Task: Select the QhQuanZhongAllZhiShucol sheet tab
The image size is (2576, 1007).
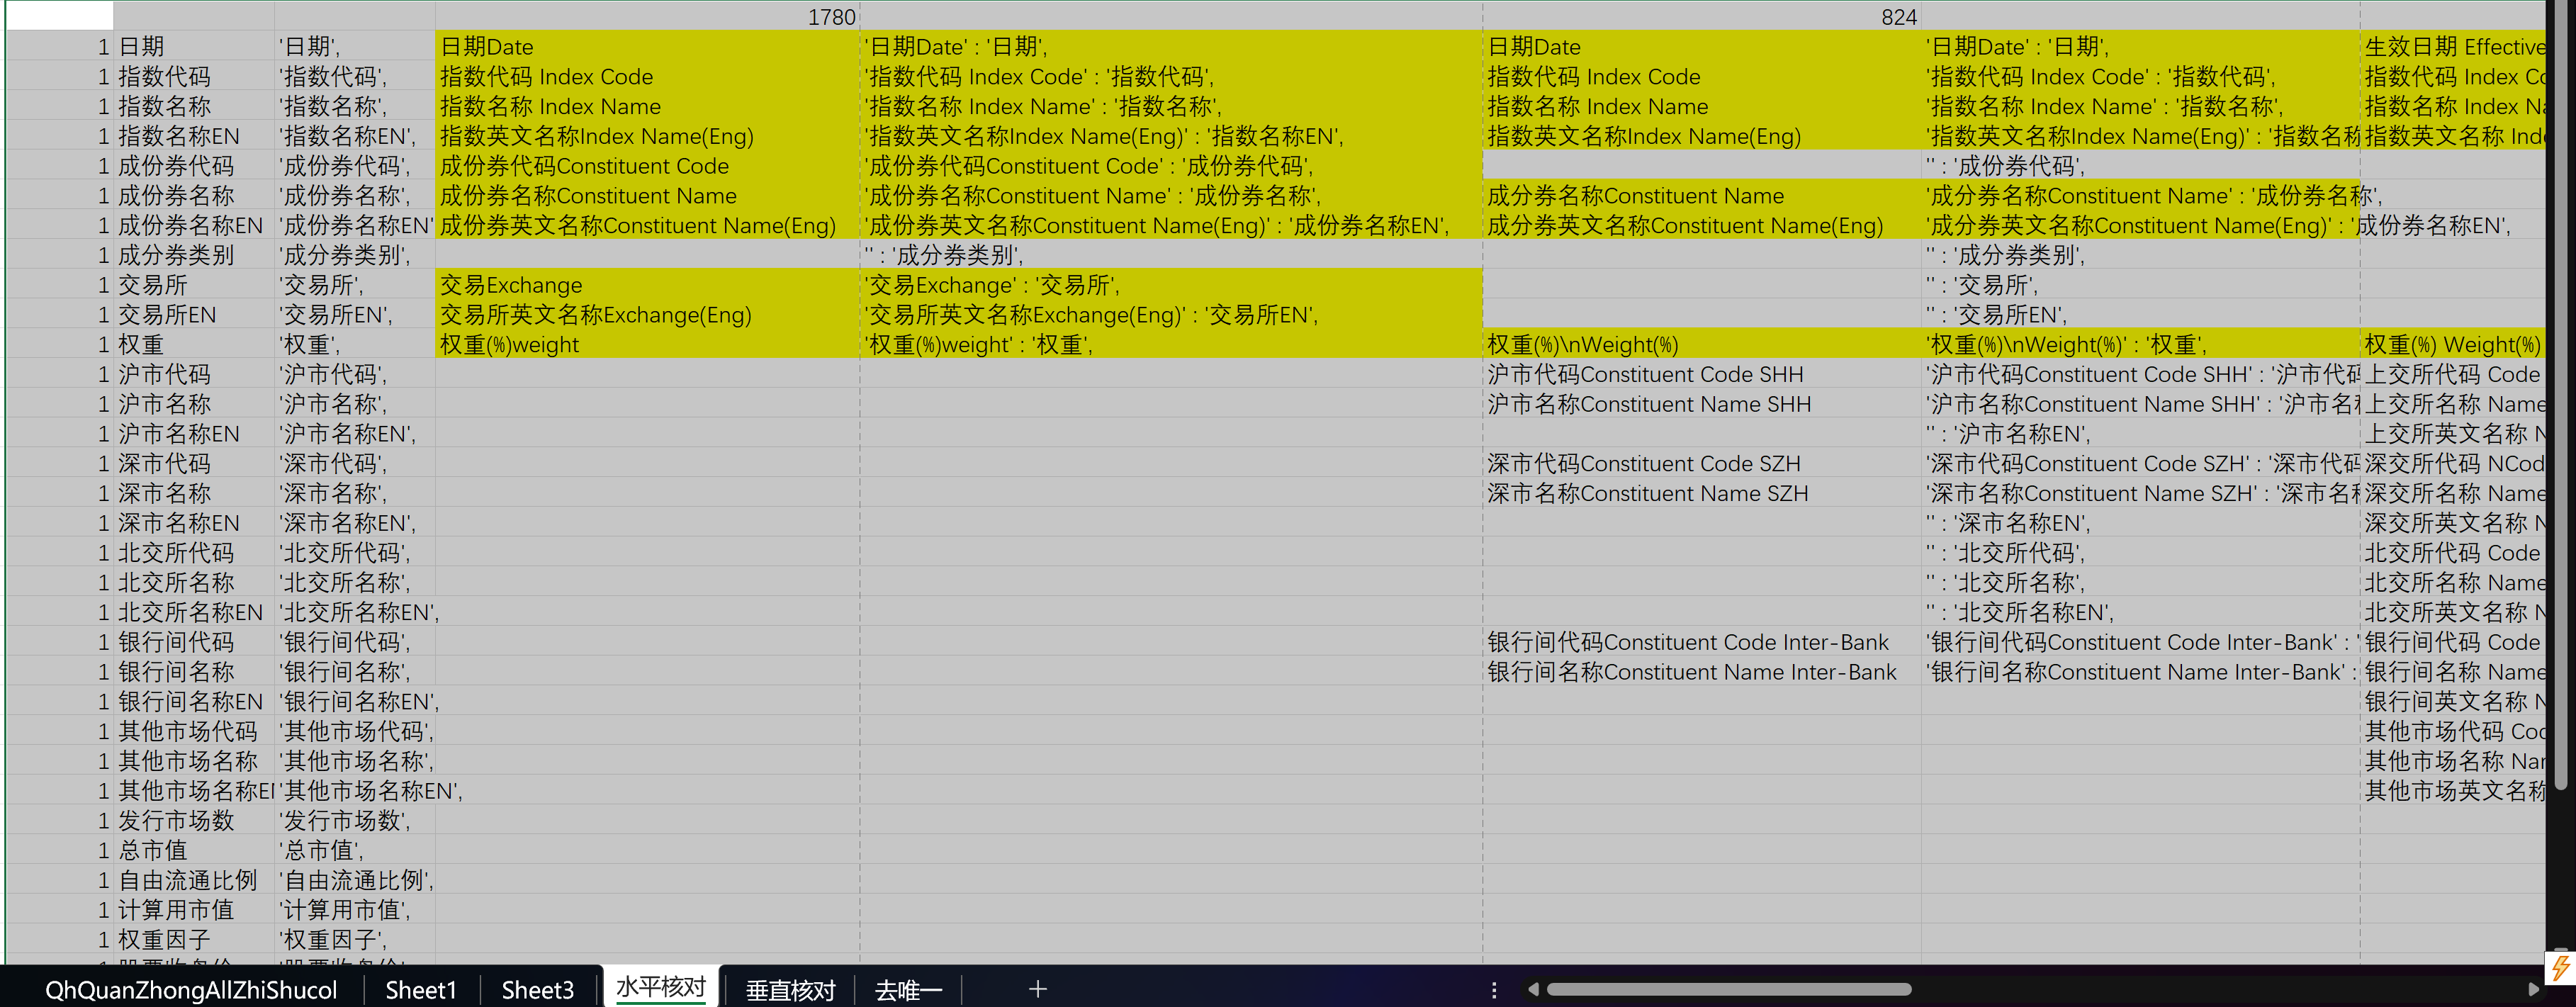Action: click(193, 989)
